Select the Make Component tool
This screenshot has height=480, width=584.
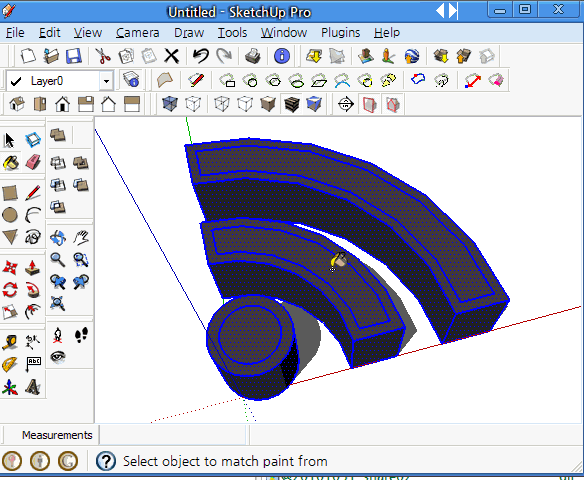coord(33,140)
